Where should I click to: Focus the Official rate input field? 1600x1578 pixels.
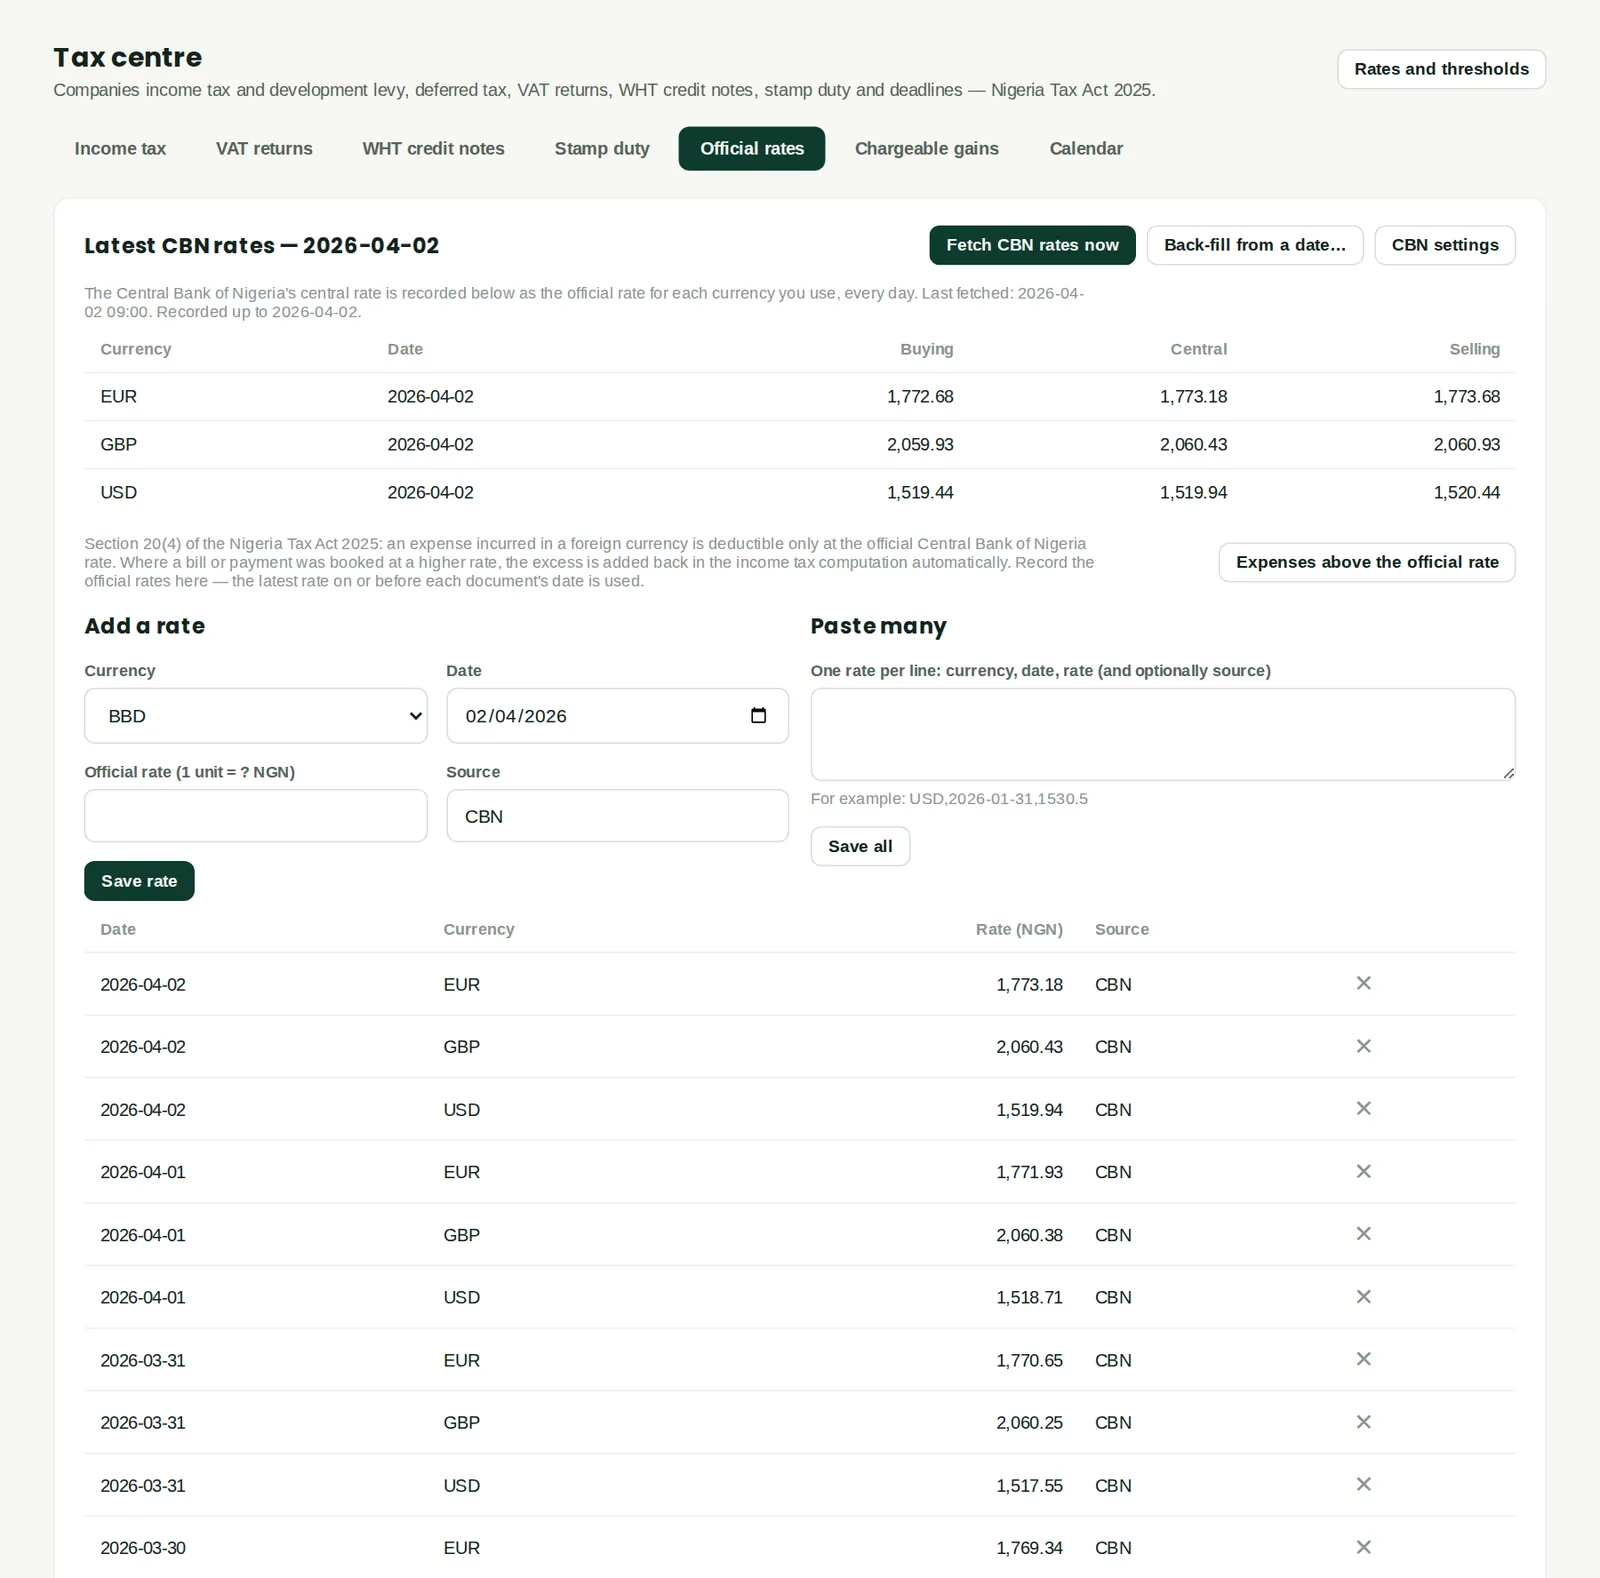(256, 816)
